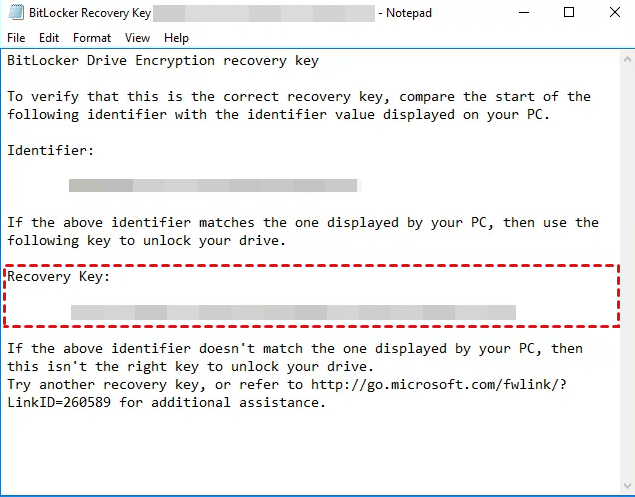Open the Format menu

[x=92, y=38]
